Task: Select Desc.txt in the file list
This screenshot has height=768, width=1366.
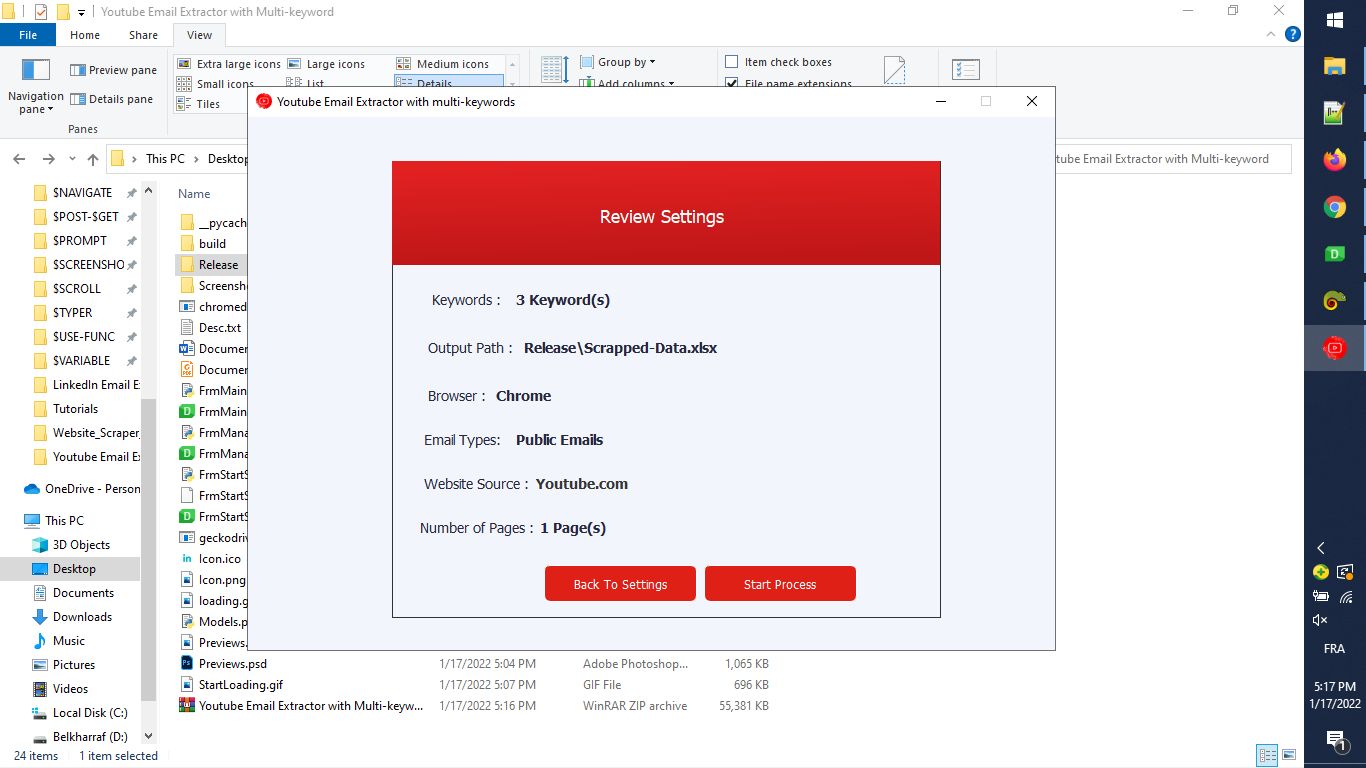Action: (x=219, y=328)
